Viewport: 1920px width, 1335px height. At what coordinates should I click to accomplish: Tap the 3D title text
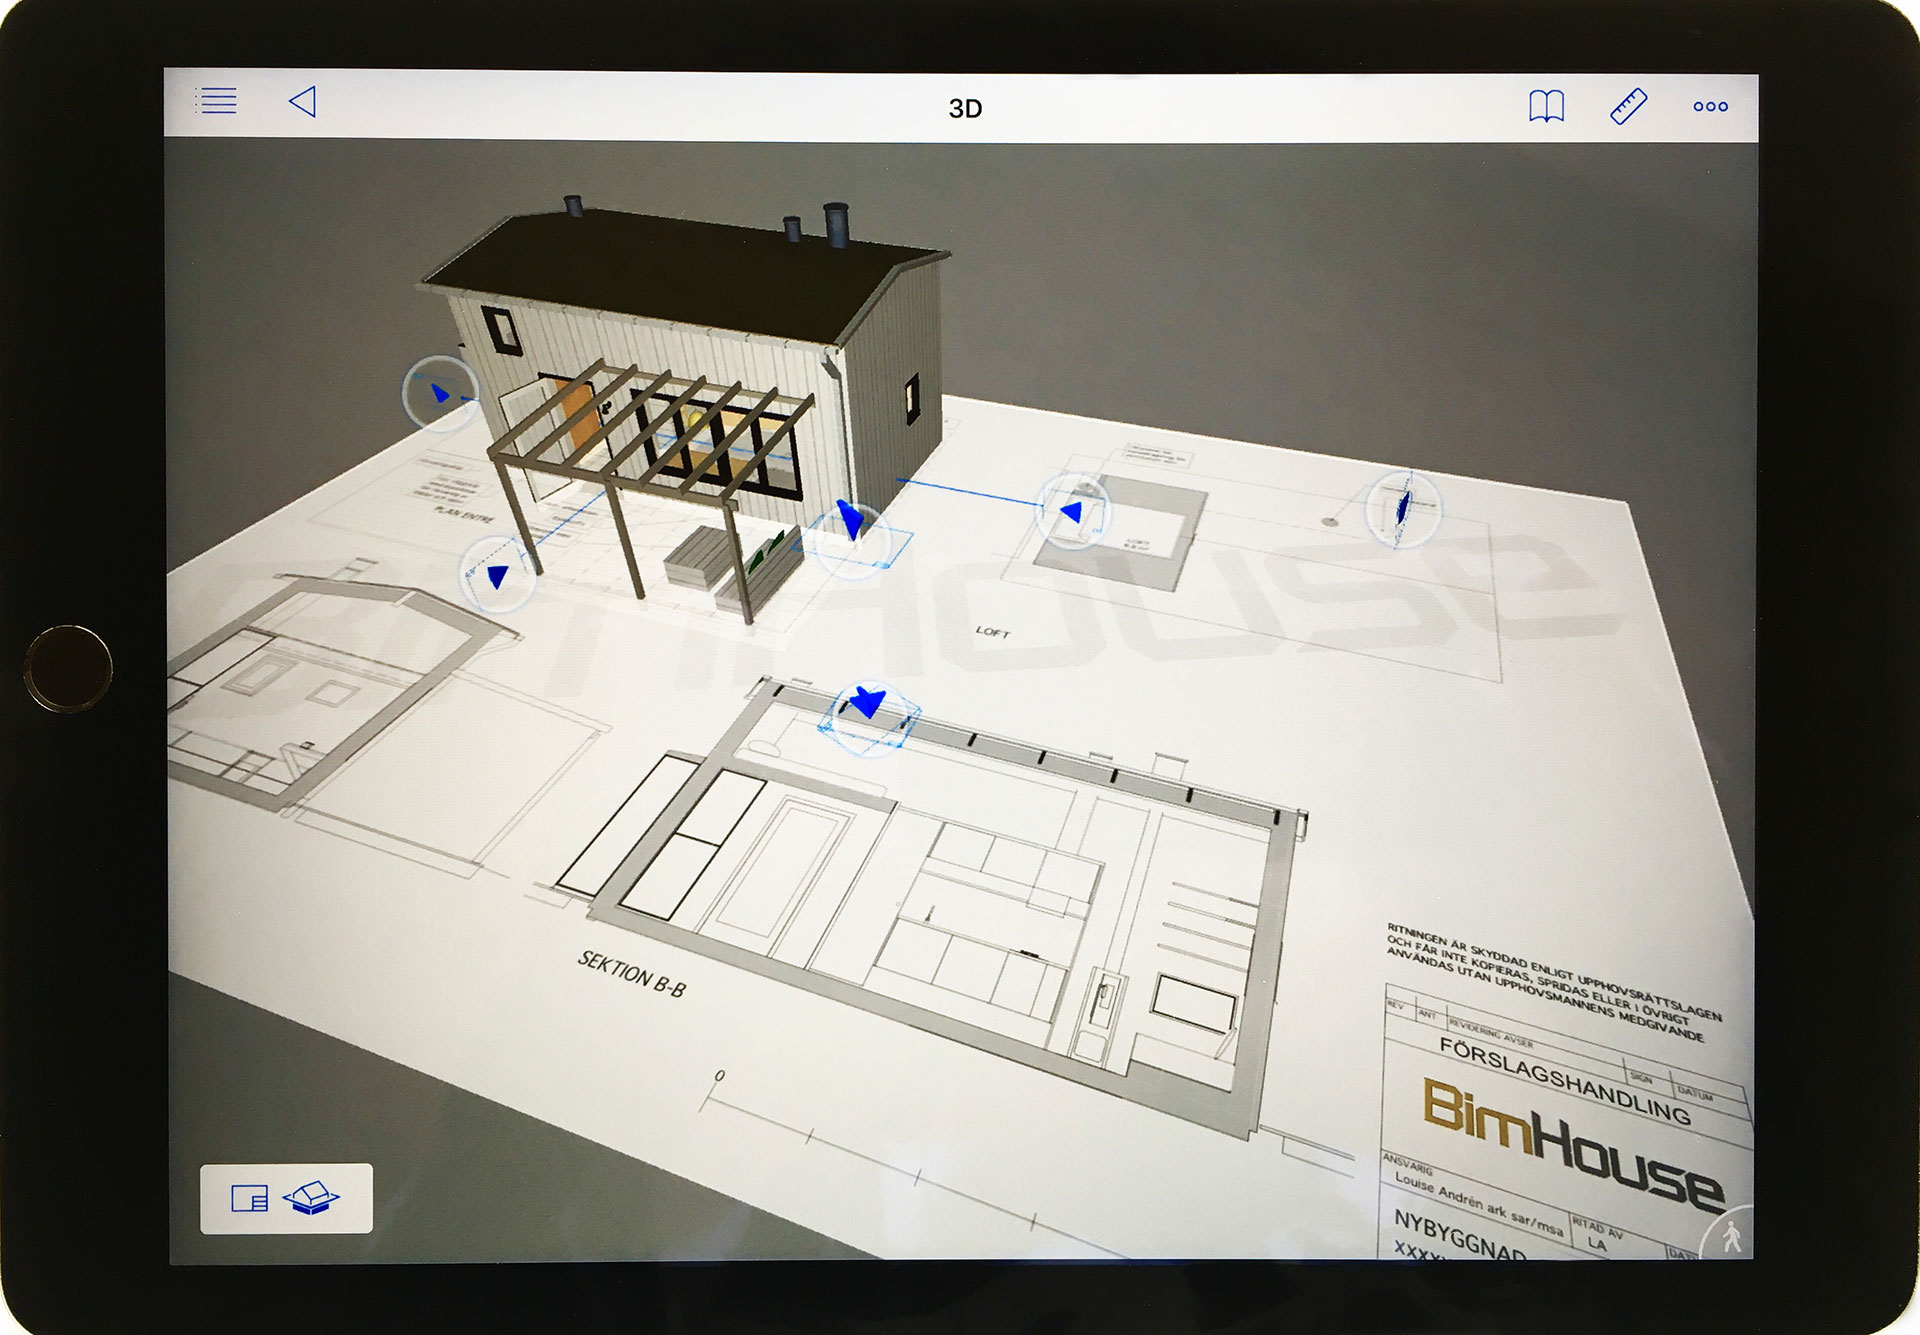tap(965, 108)
